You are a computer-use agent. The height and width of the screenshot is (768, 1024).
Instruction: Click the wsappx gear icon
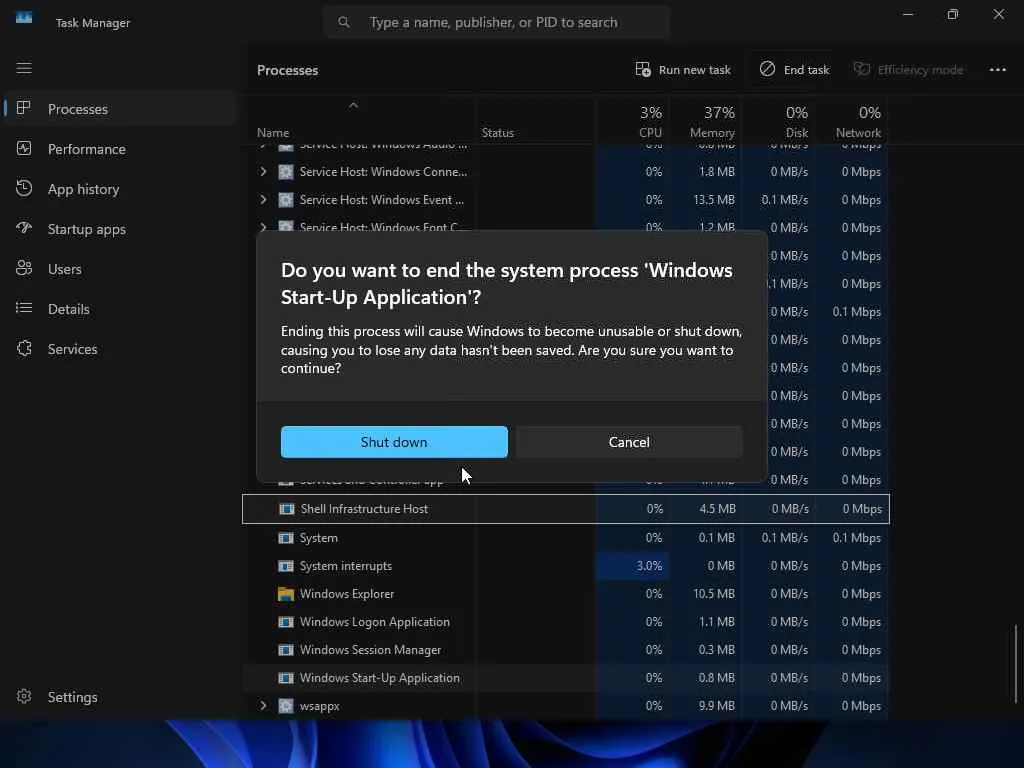coord(286,706)
